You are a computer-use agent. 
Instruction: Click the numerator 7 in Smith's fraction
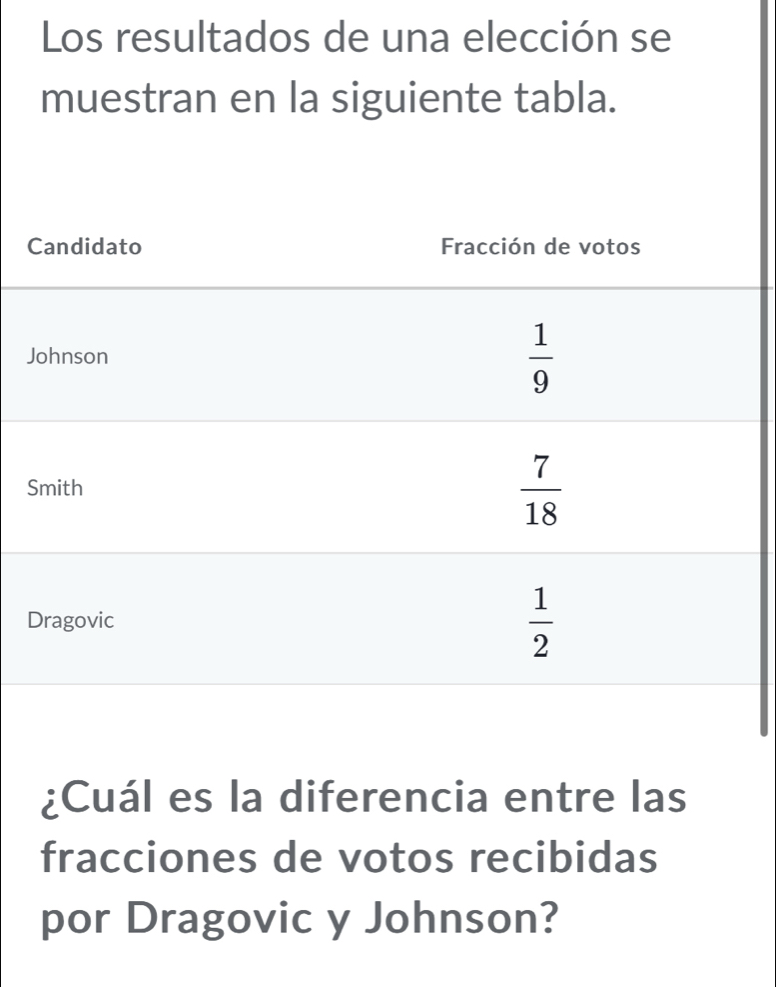[x=540, y=466]
